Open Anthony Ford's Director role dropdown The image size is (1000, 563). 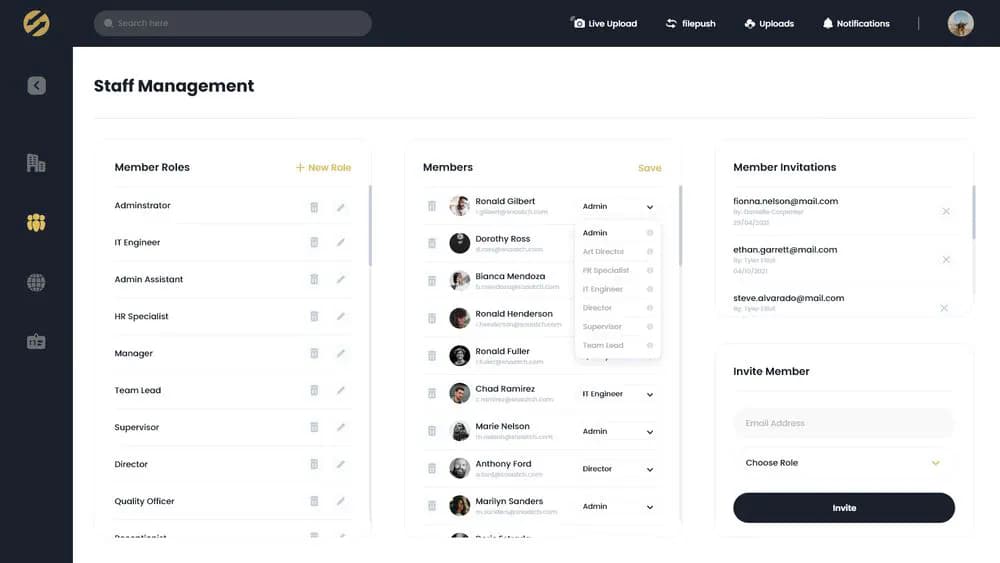pos(617,469)
